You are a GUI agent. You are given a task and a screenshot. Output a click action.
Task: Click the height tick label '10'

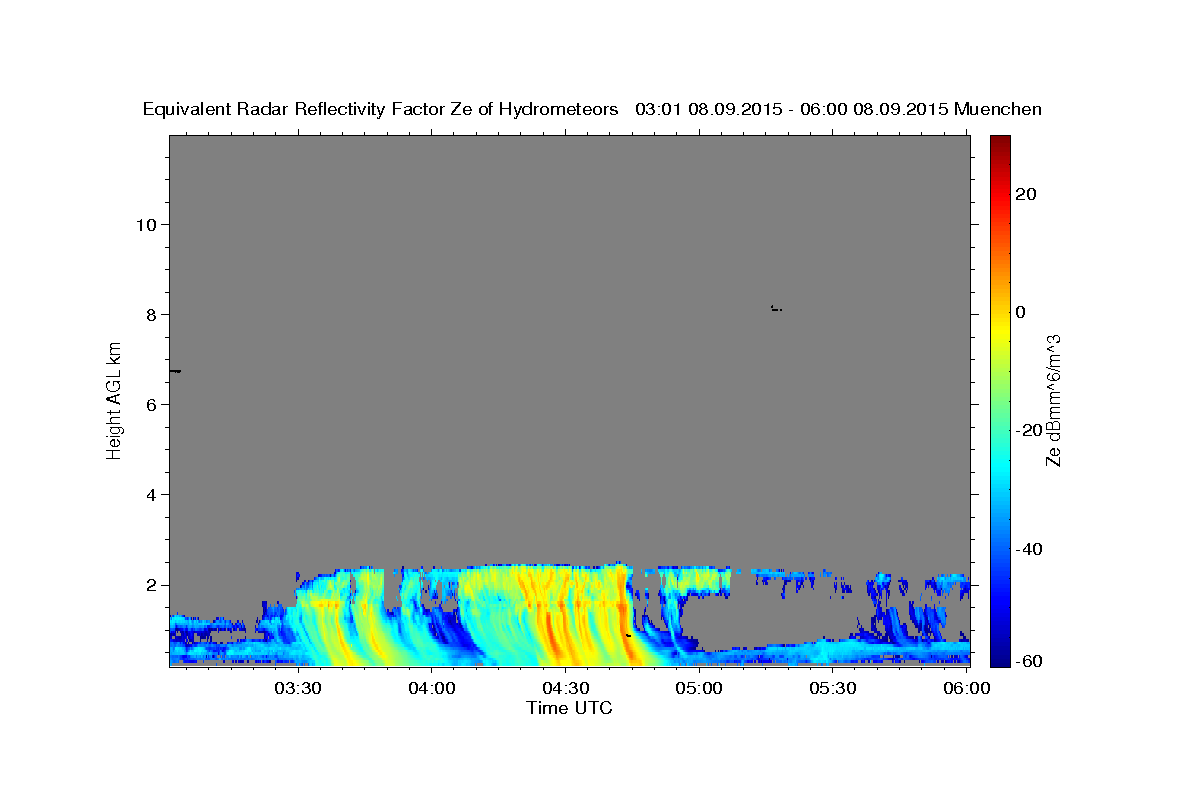(x=145, y=225)
